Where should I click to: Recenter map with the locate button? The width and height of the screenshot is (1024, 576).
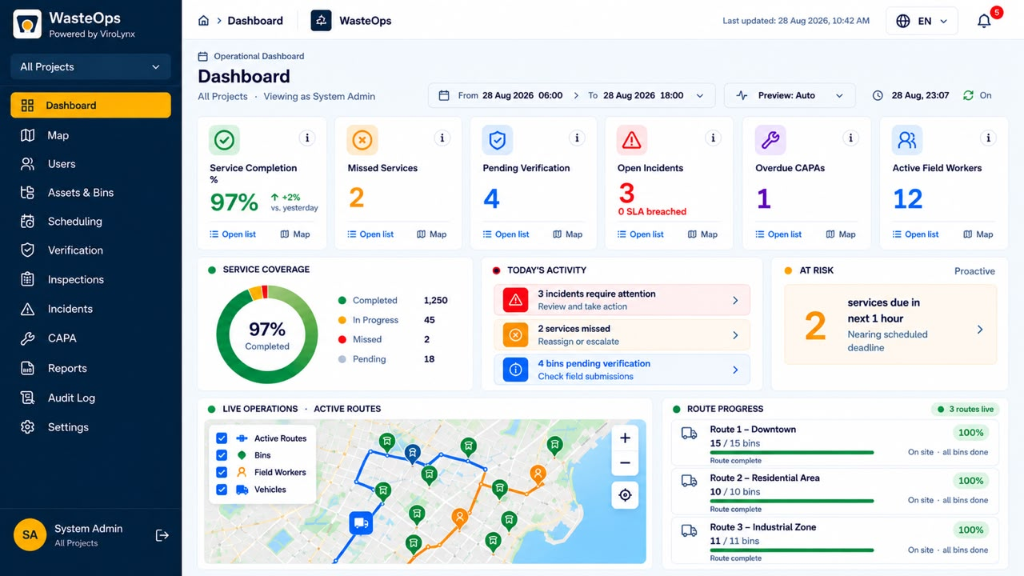coord(625,495)
